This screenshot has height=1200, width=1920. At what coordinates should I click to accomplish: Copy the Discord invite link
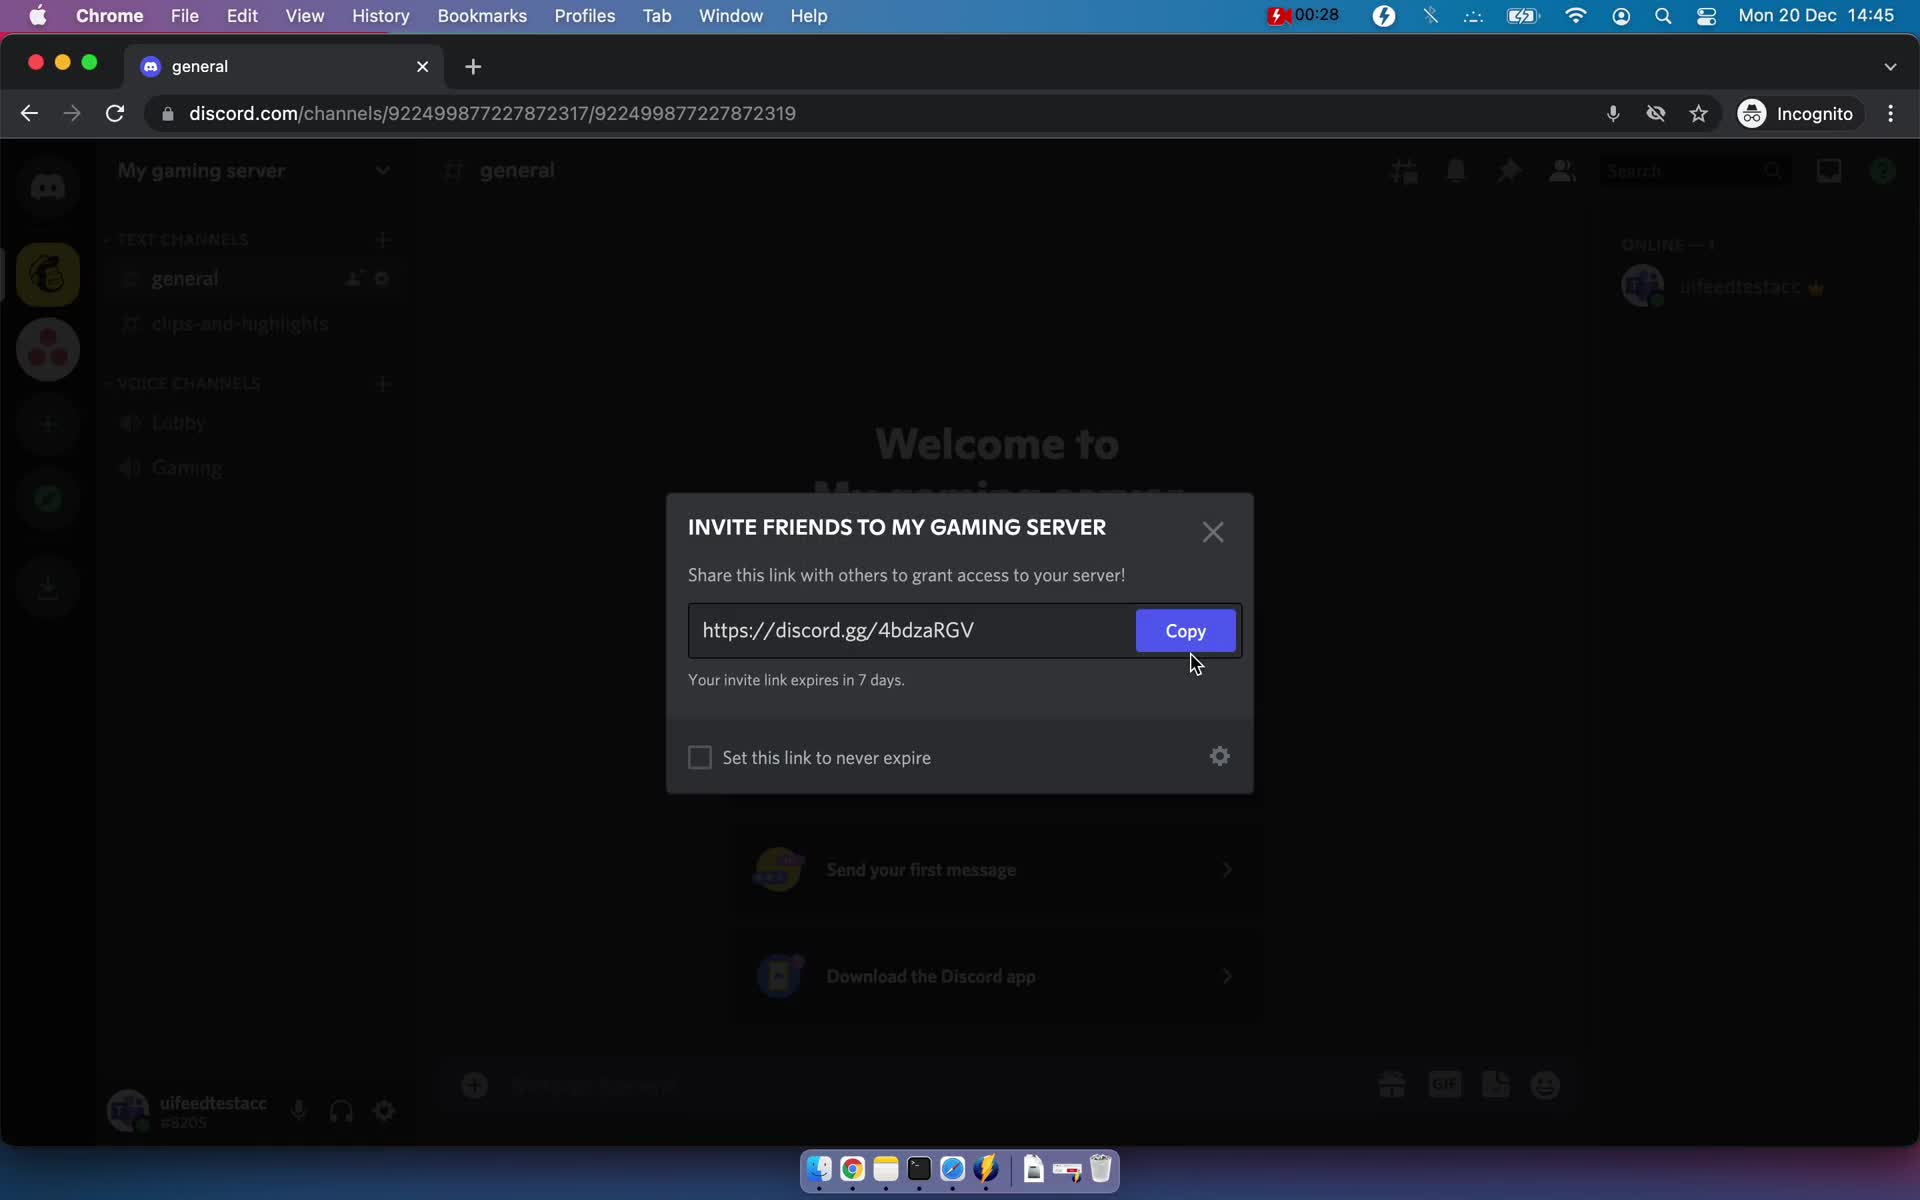[x=1185, y=631]
